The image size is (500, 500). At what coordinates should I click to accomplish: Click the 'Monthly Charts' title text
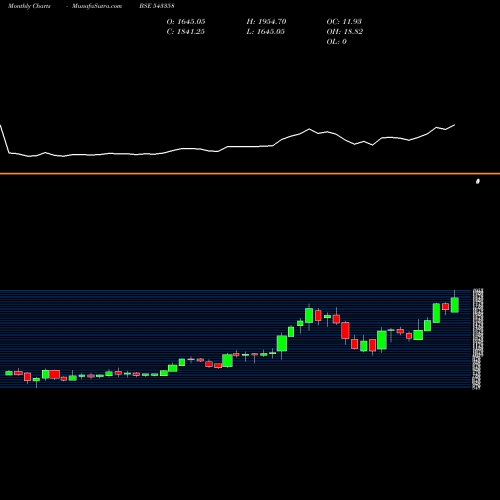pyautogui.click(x=29, y=6)
